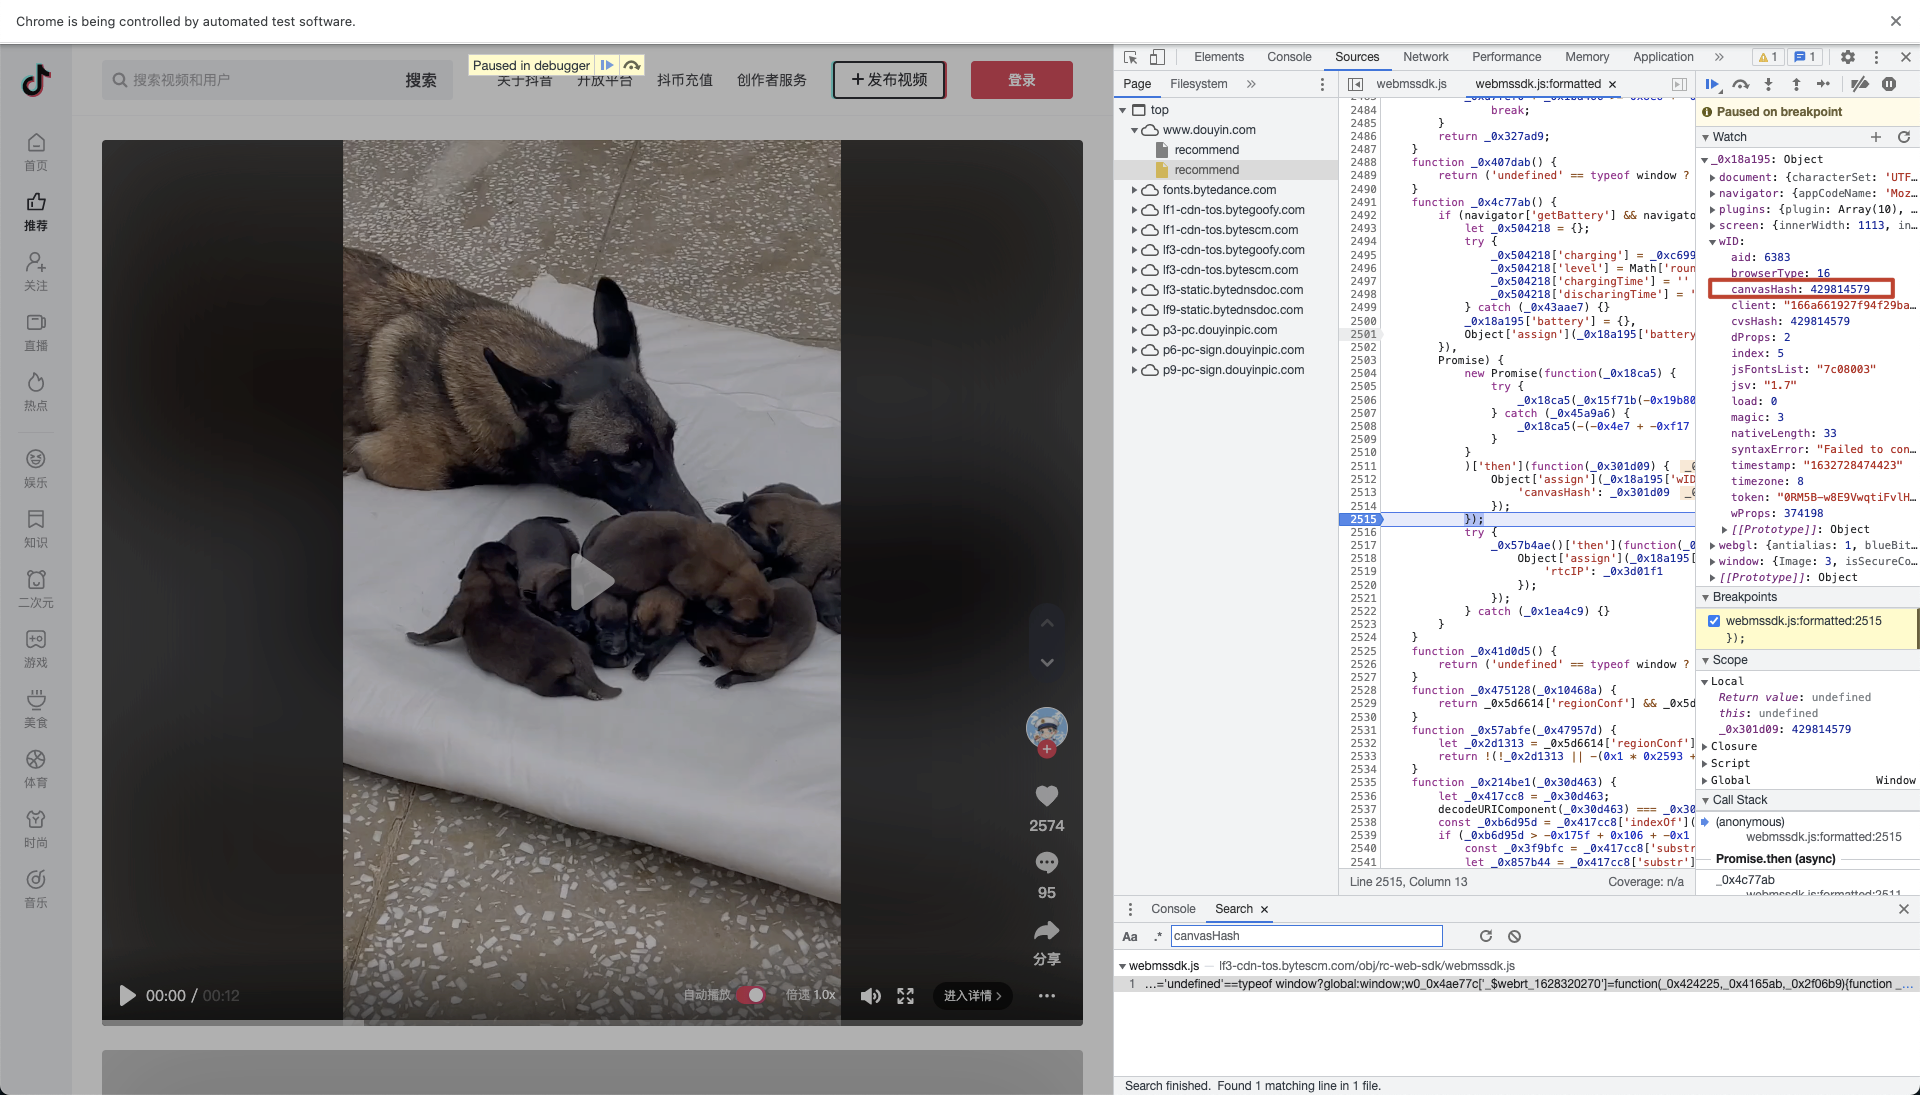Image resolution: width=1920 pixels, height=1095 pixels.
Task: Open the Filesystem navigator tab
Action: coord(1198,84)
